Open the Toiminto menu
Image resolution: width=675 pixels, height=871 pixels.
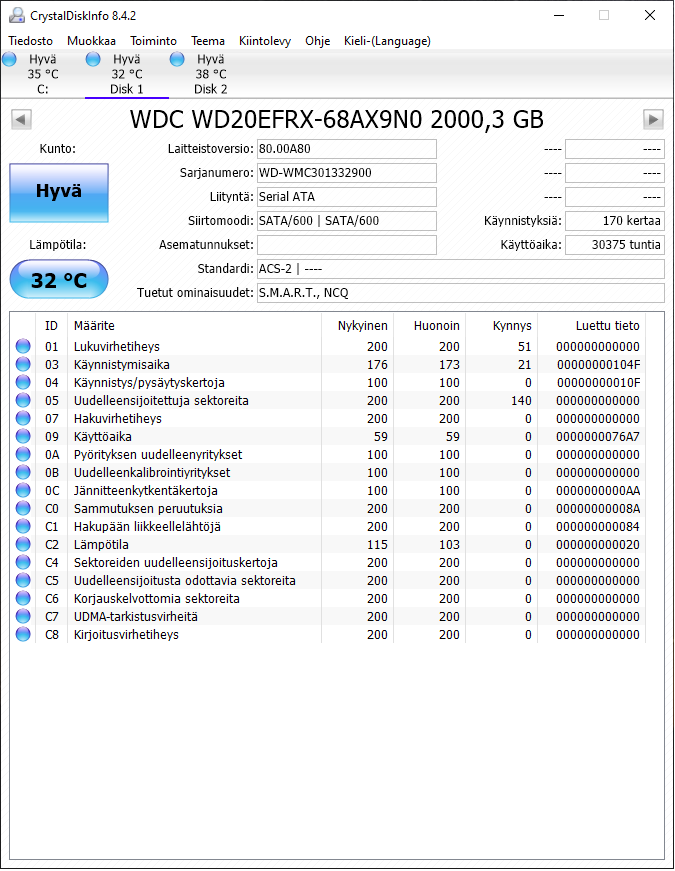click(x=153, y=41)
